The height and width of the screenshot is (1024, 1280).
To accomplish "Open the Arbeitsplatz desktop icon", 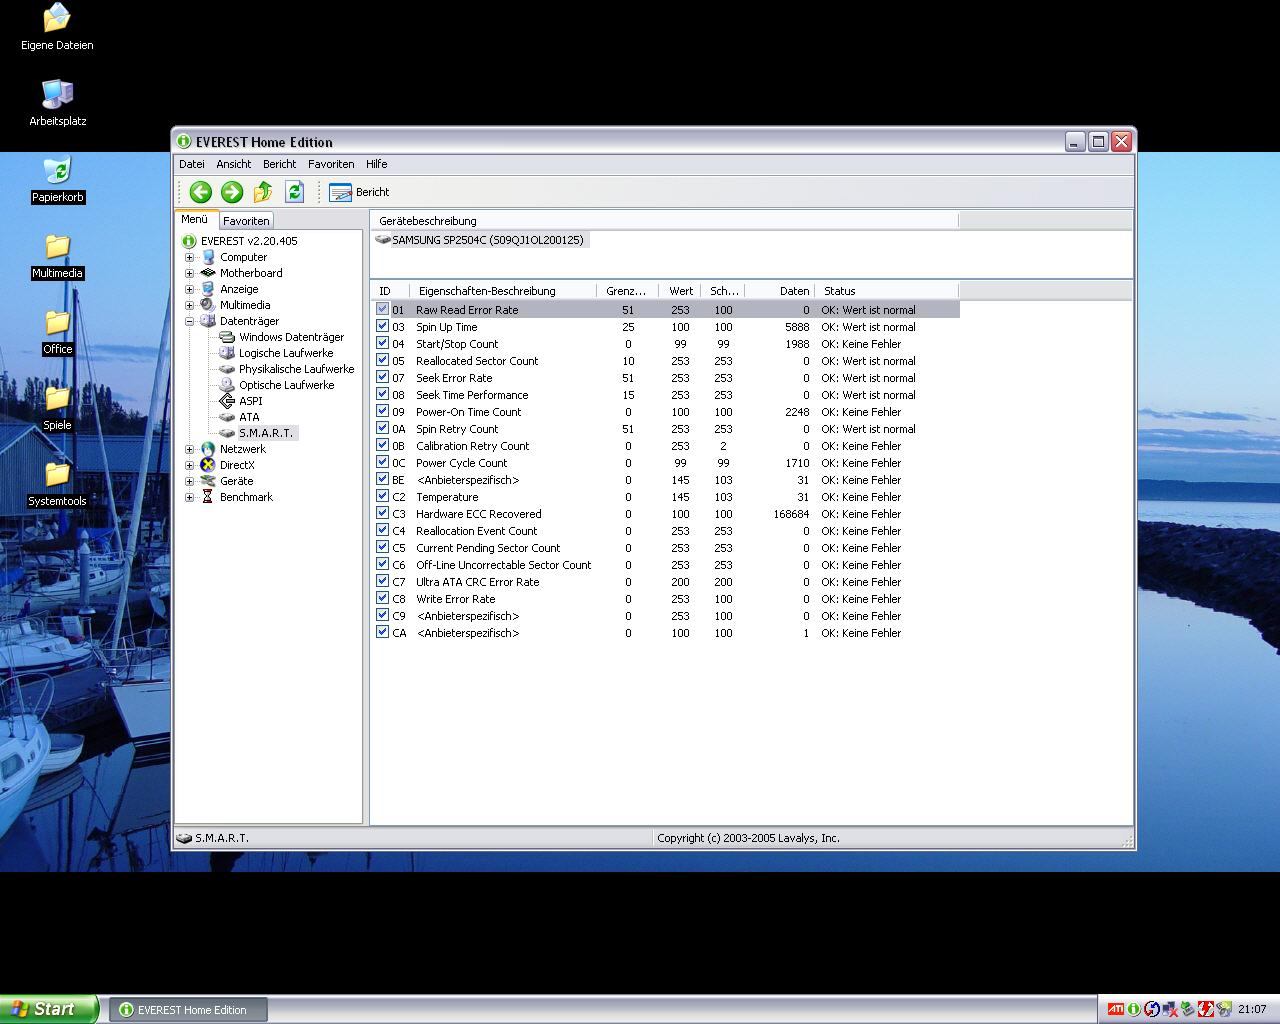I will [58, 104].
